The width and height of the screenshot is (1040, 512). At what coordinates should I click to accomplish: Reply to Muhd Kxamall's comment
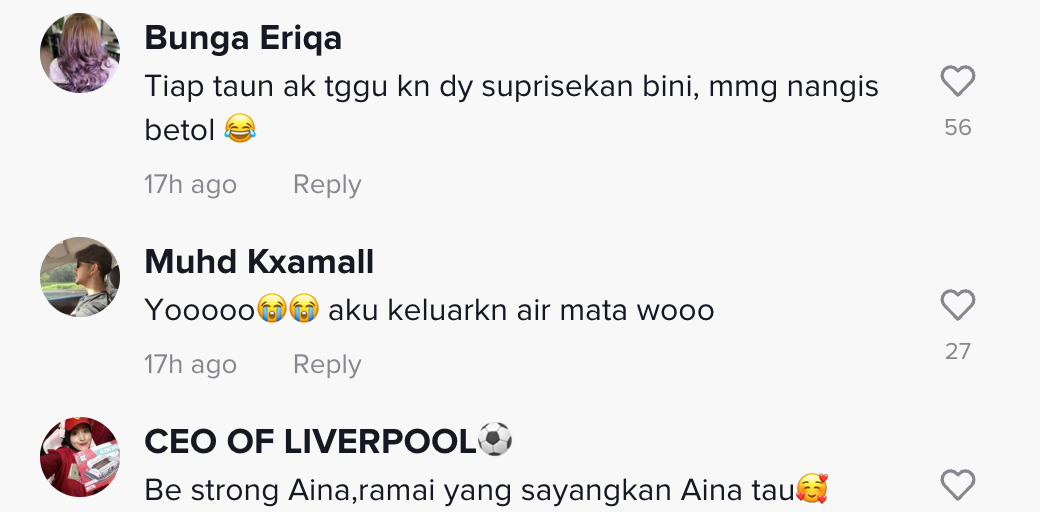pos(327,364)
